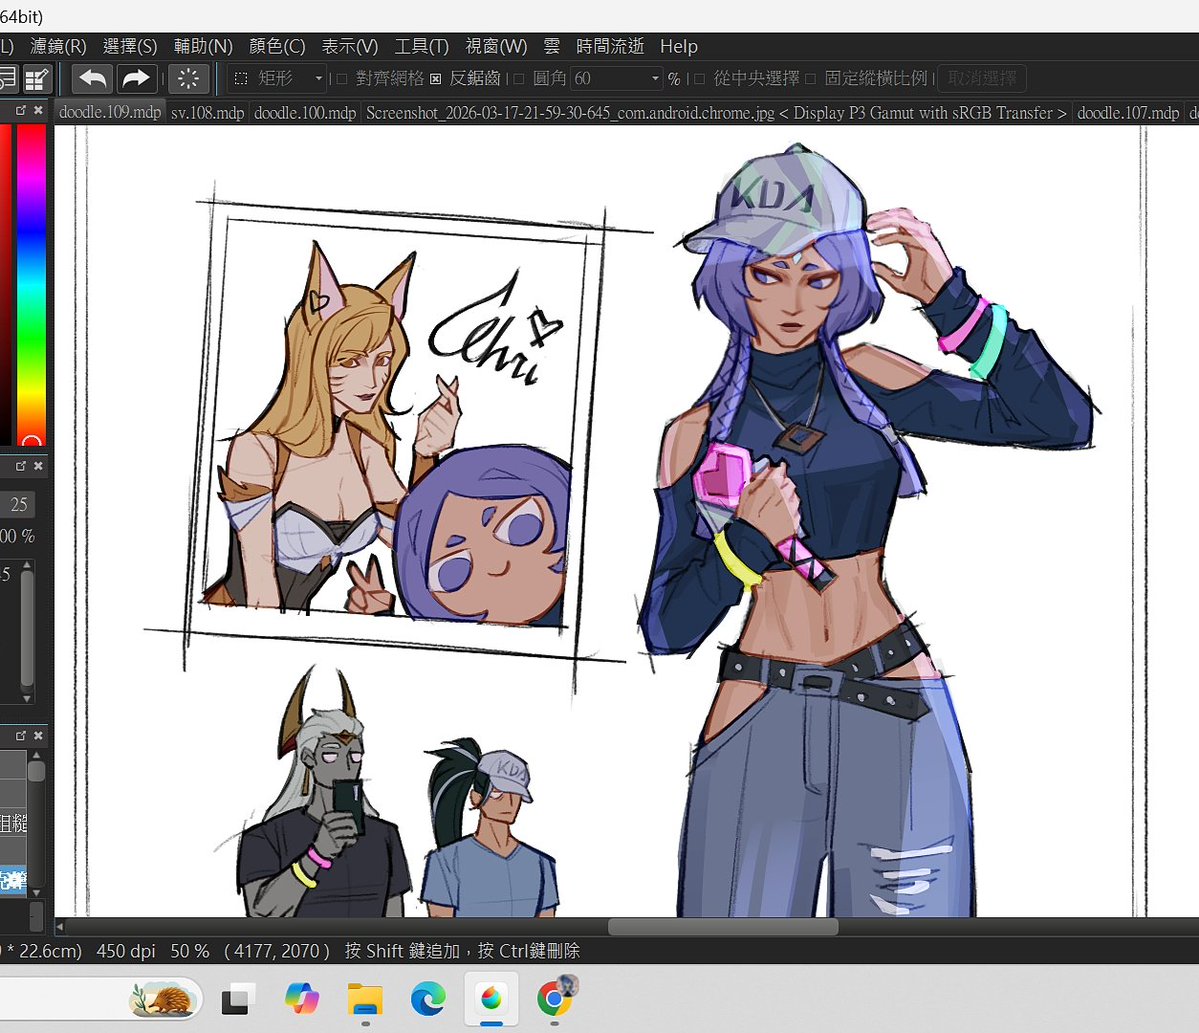Undo the last action with the left arrow
Viewport: 1199px width, 1033px height.
click(93, 78)
